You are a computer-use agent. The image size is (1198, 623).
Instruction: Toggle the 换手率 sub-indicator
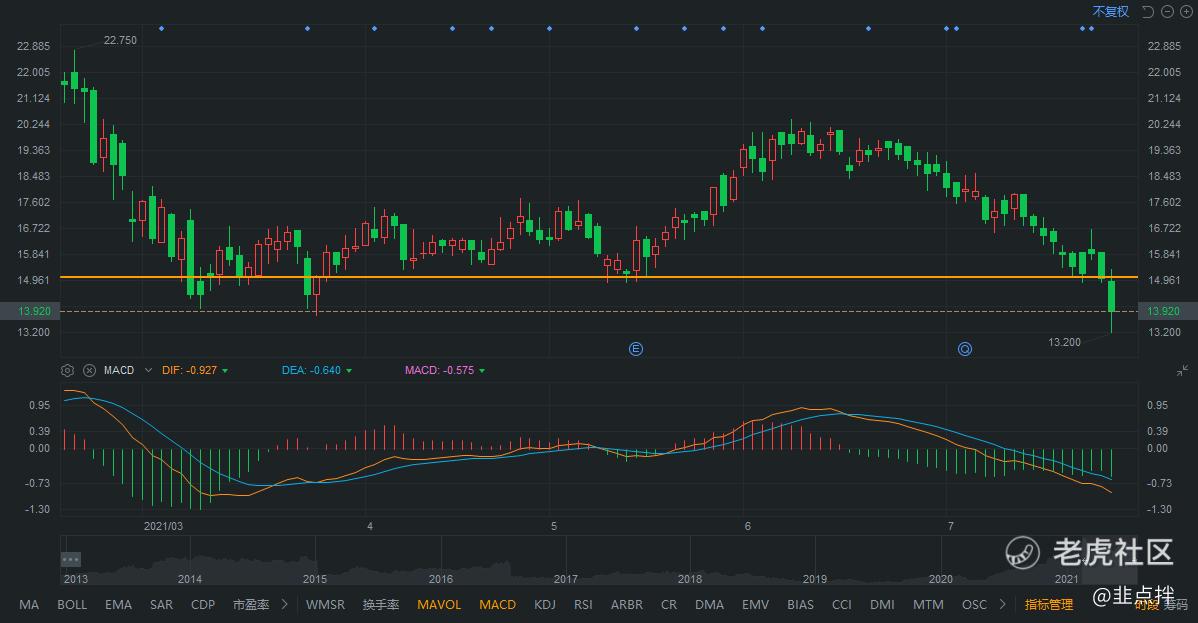click(380, 605)
